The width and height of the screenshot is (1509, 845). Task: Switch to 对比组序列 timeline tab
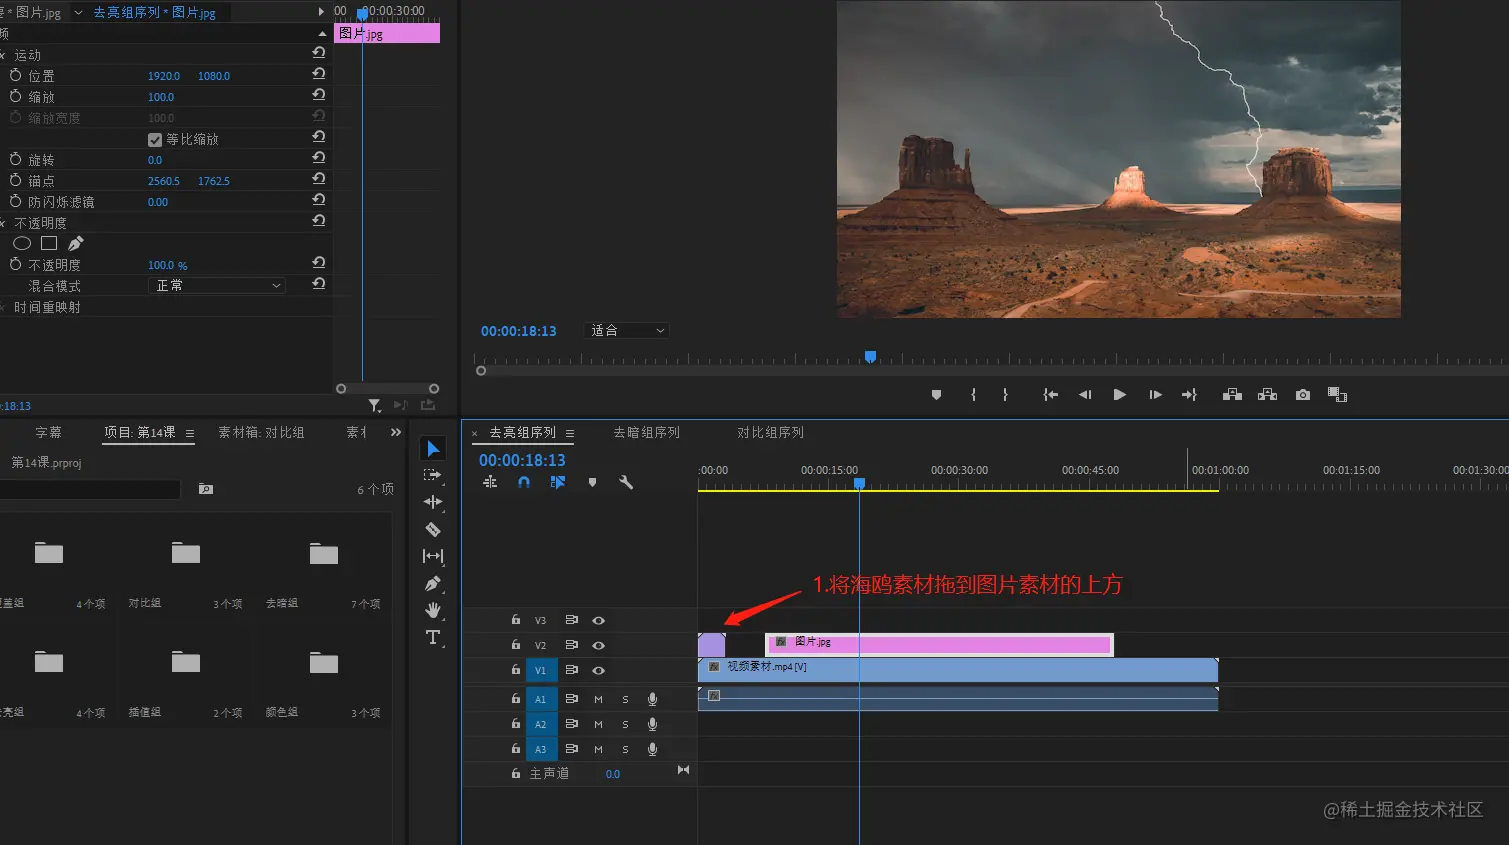pos(770,432)
